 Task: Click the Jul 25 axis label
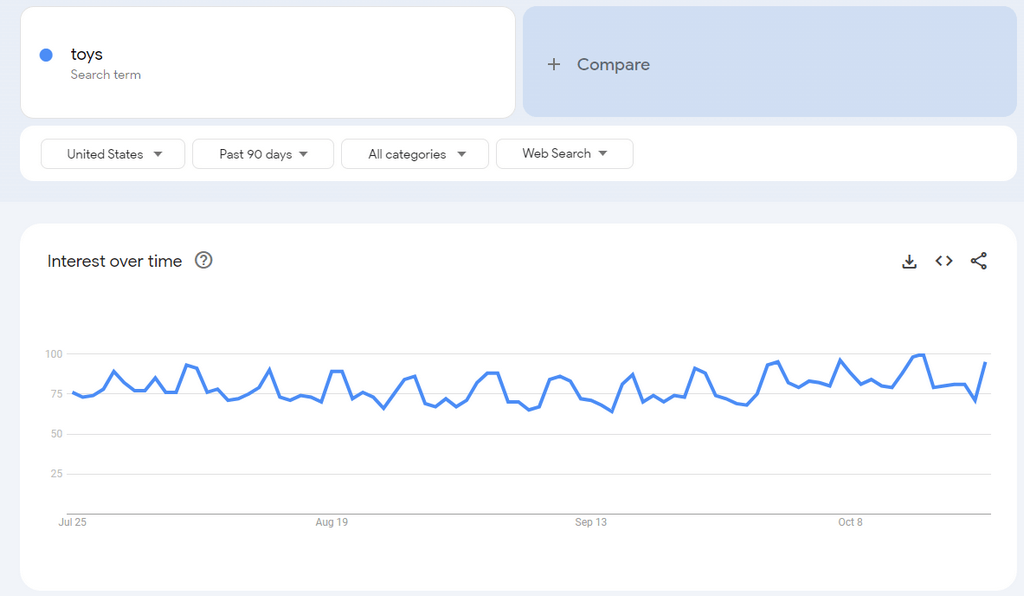click(72, 522)
